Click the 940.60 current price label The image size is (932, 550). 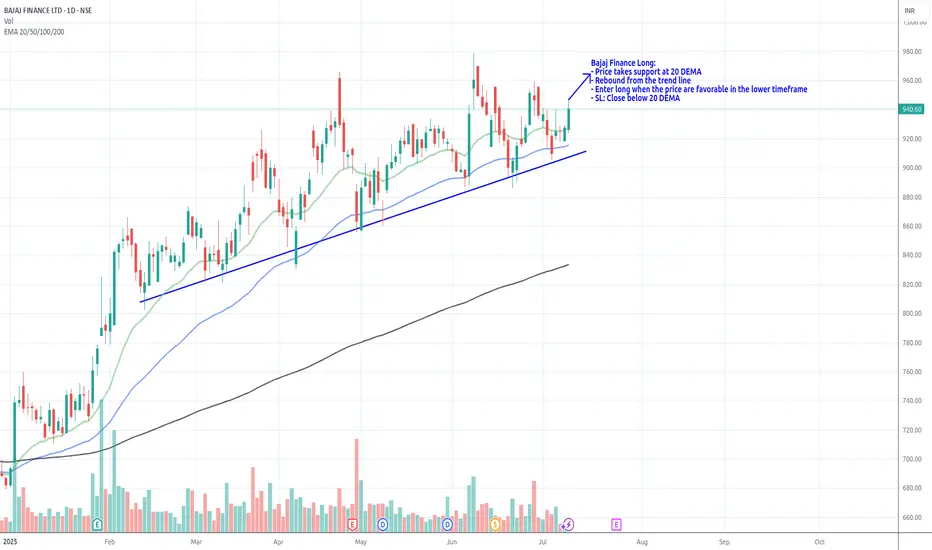click(x=912, y=109)
